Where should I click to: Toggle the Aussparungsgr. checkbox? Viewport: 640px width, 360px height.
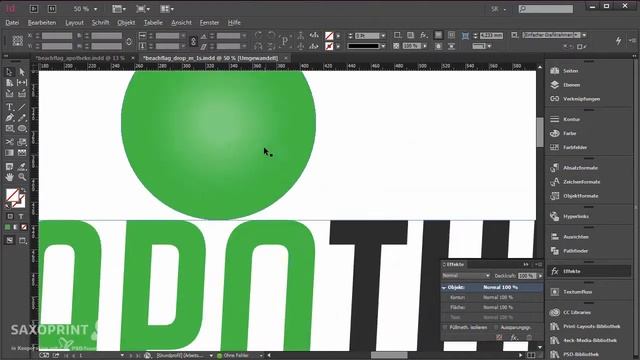496,327
